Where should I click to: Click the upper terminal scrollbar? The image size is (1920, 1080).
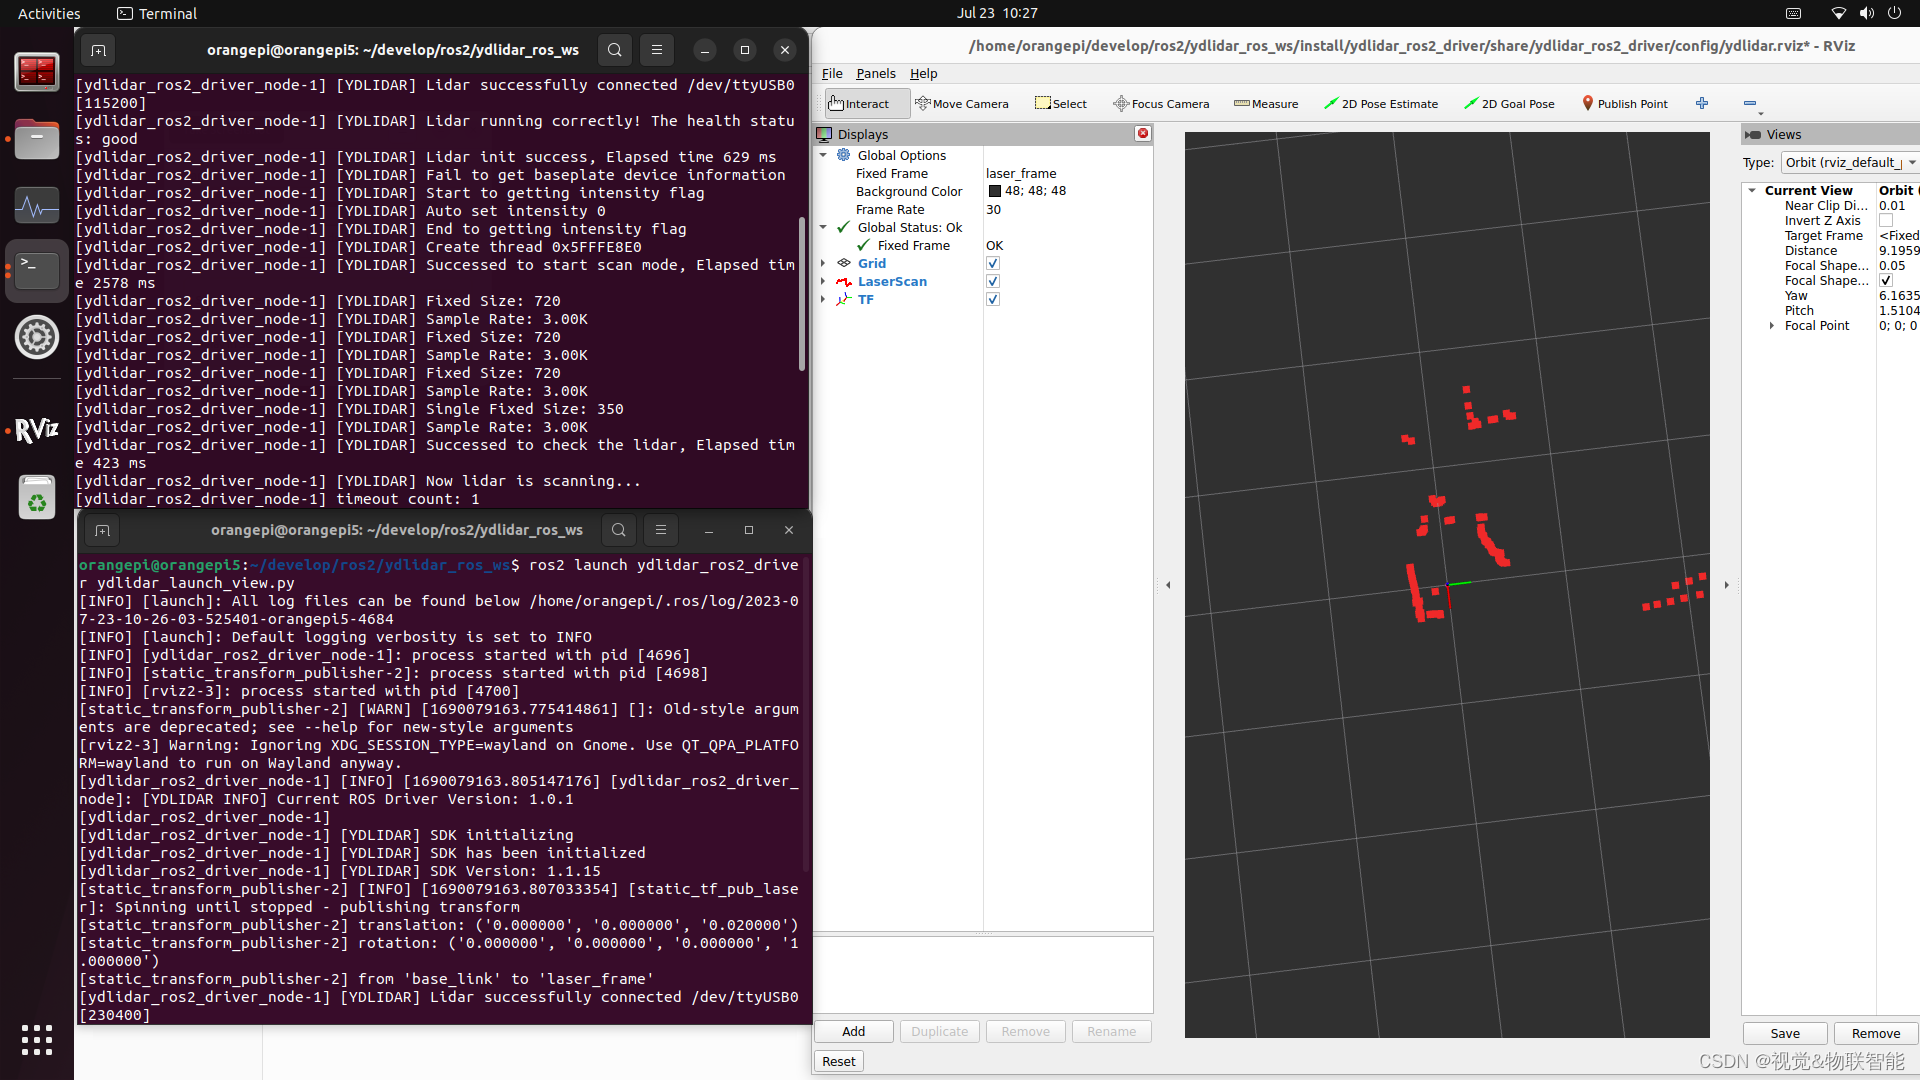802,293
